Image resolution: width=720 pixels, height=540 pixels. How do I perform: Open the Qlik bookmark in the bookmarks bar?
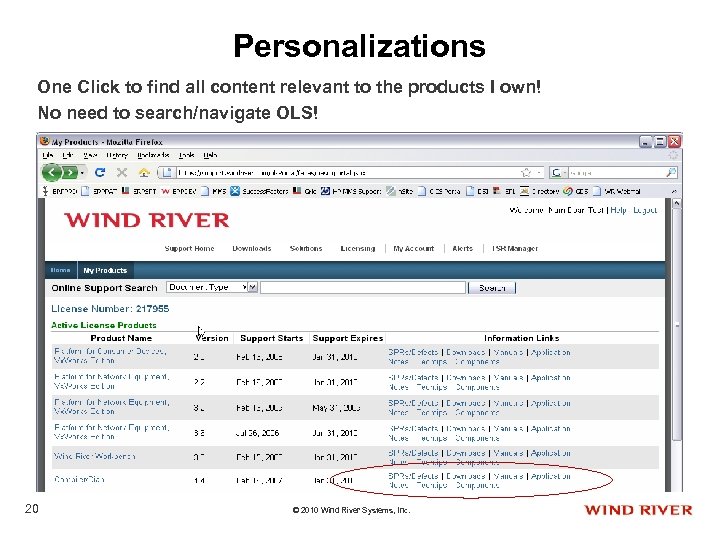click(x=304, y=191)
